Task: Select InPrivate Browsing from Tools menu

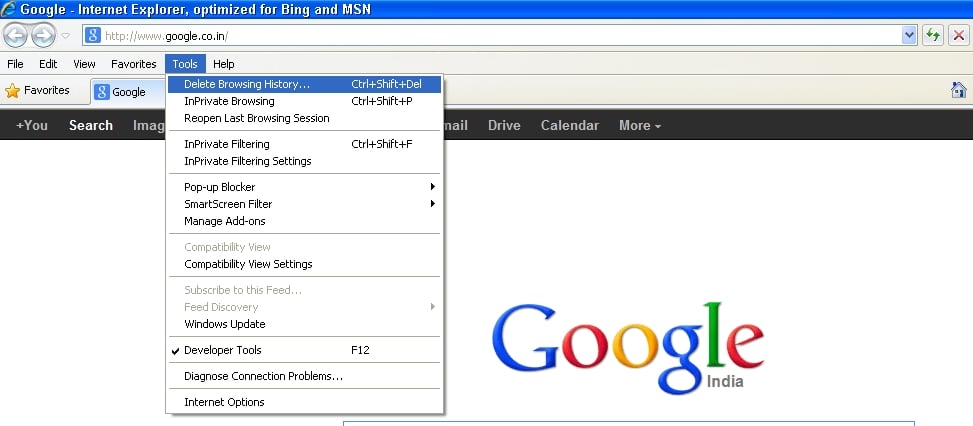Action: click(304, 101)
